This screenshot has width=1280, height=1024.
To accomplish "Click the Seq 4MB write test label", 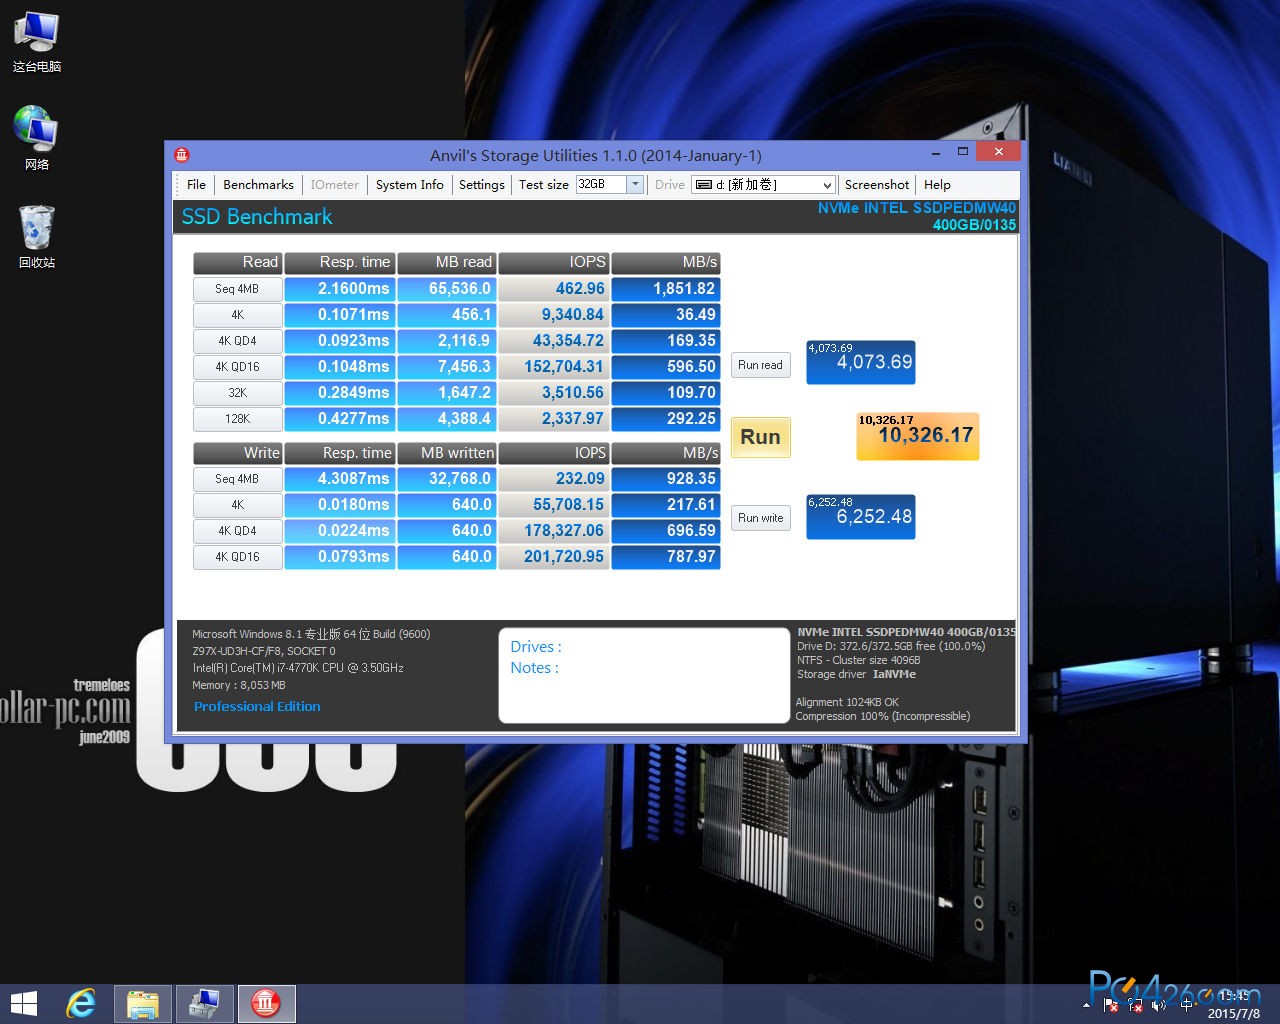I will click(237, 479).
